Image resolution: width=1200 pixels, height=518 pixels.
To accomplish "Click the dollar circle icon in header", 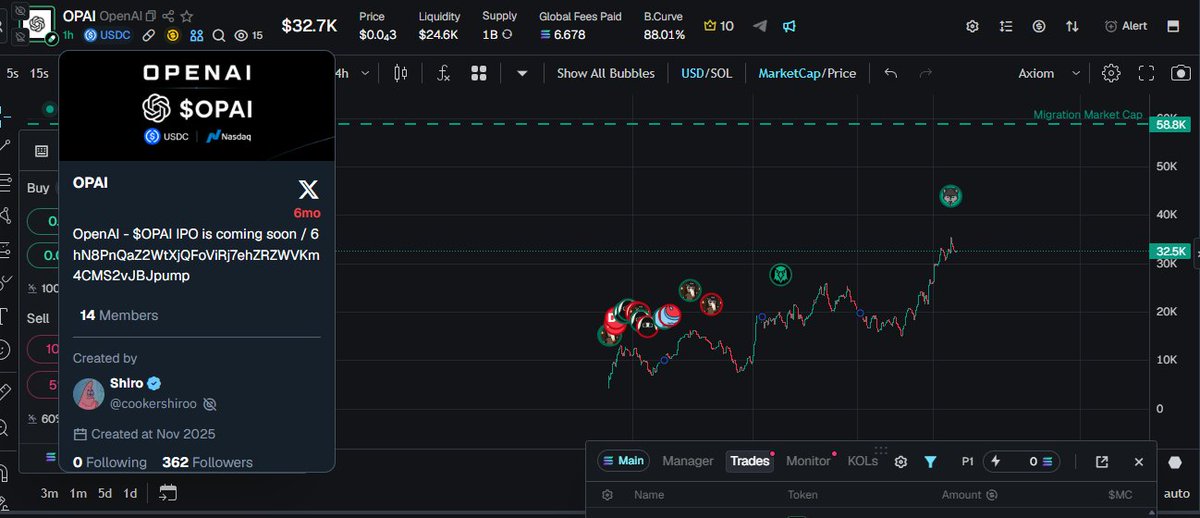I will (1039, 26).
